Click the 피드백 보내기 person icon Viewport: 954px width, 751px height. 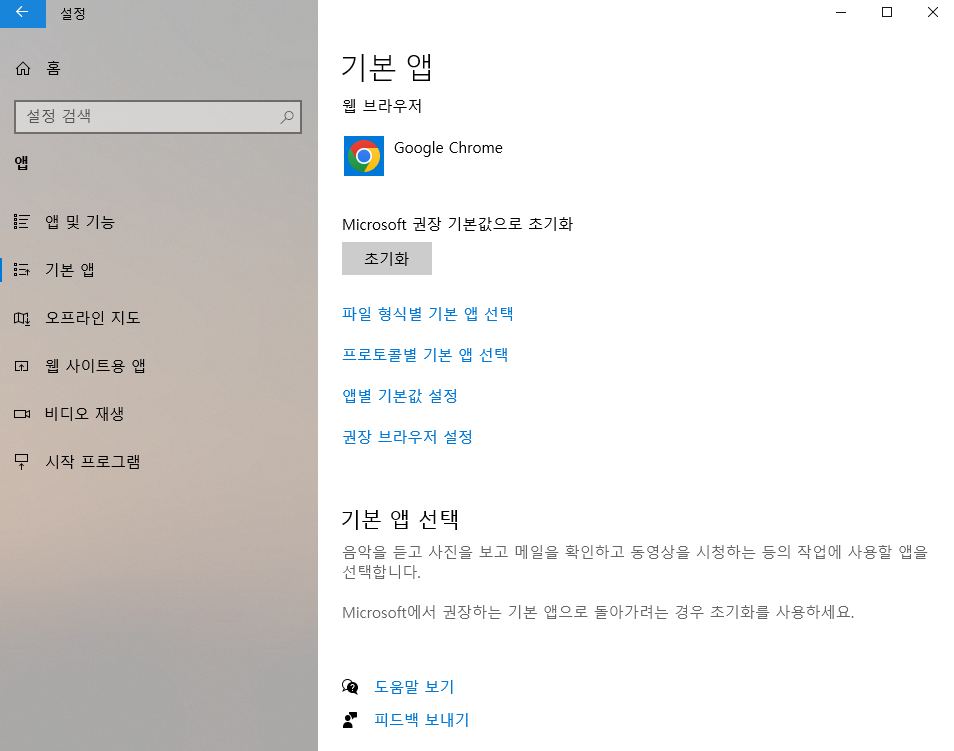(x=350, y=720)
